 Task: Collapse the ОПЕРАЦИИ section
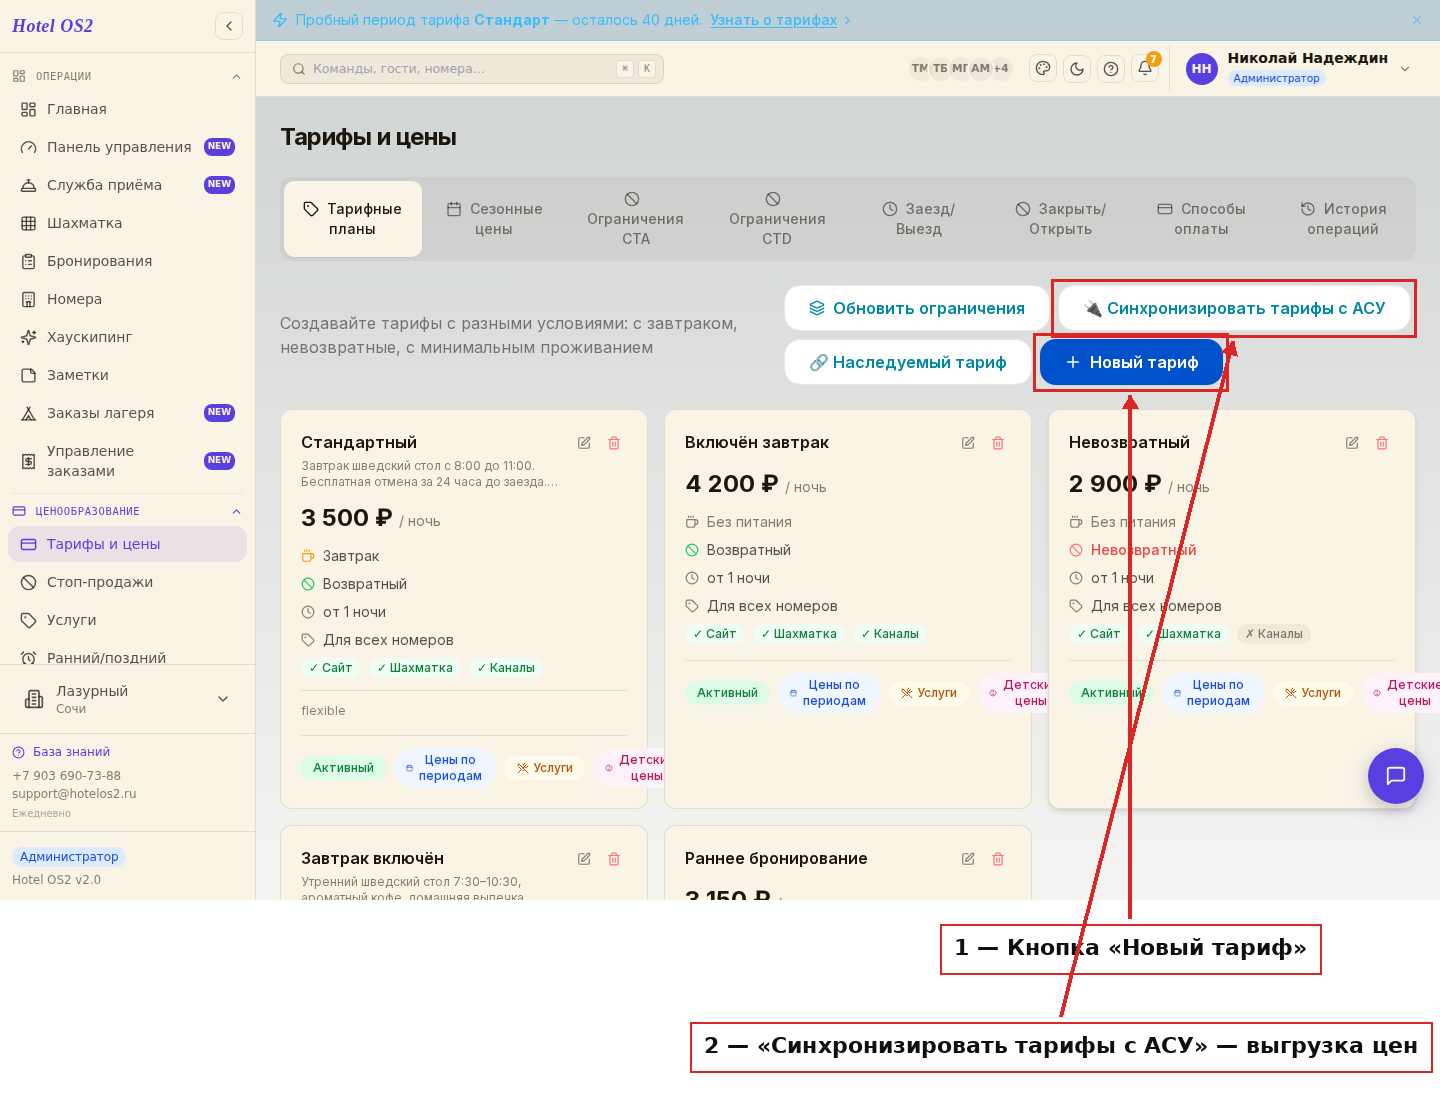point(127,76)
